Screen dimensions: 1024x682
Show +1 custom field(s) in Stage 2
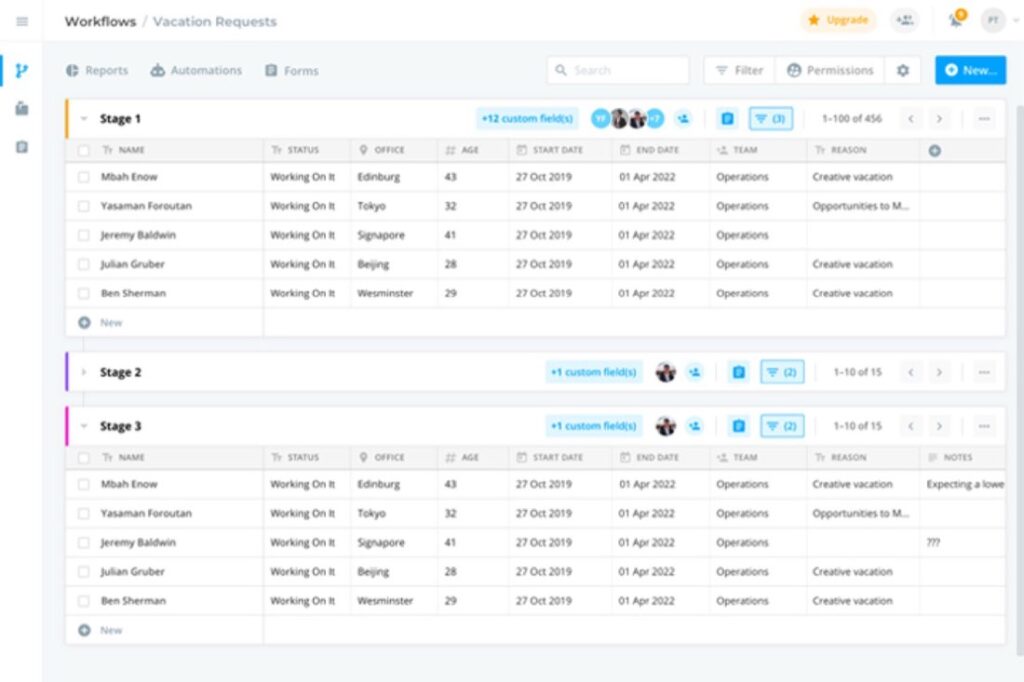(594, 372)
